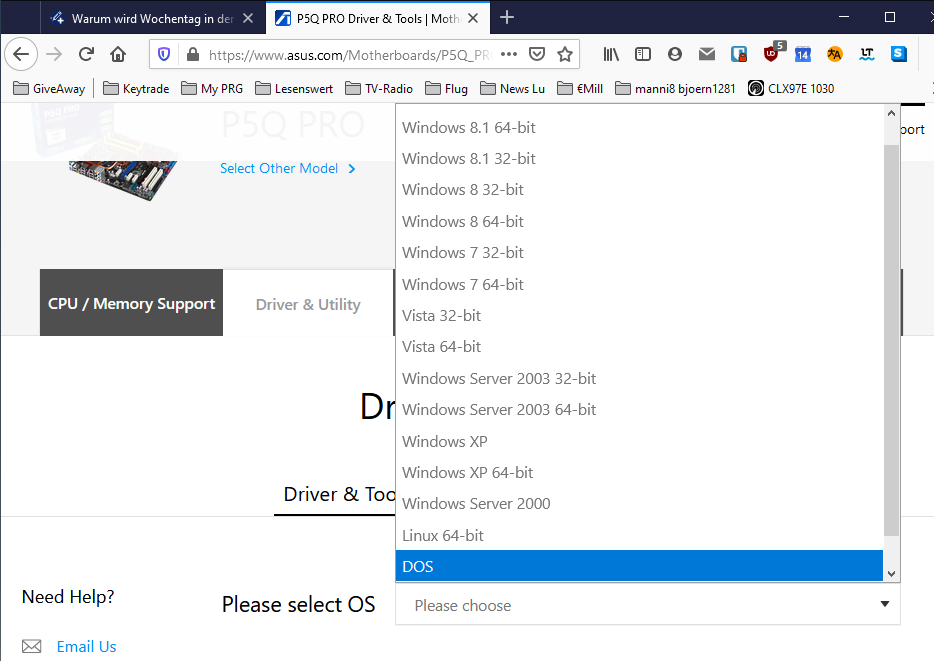Choose Linux 64-bit option
934x661 pixels.
pos(639,535)
